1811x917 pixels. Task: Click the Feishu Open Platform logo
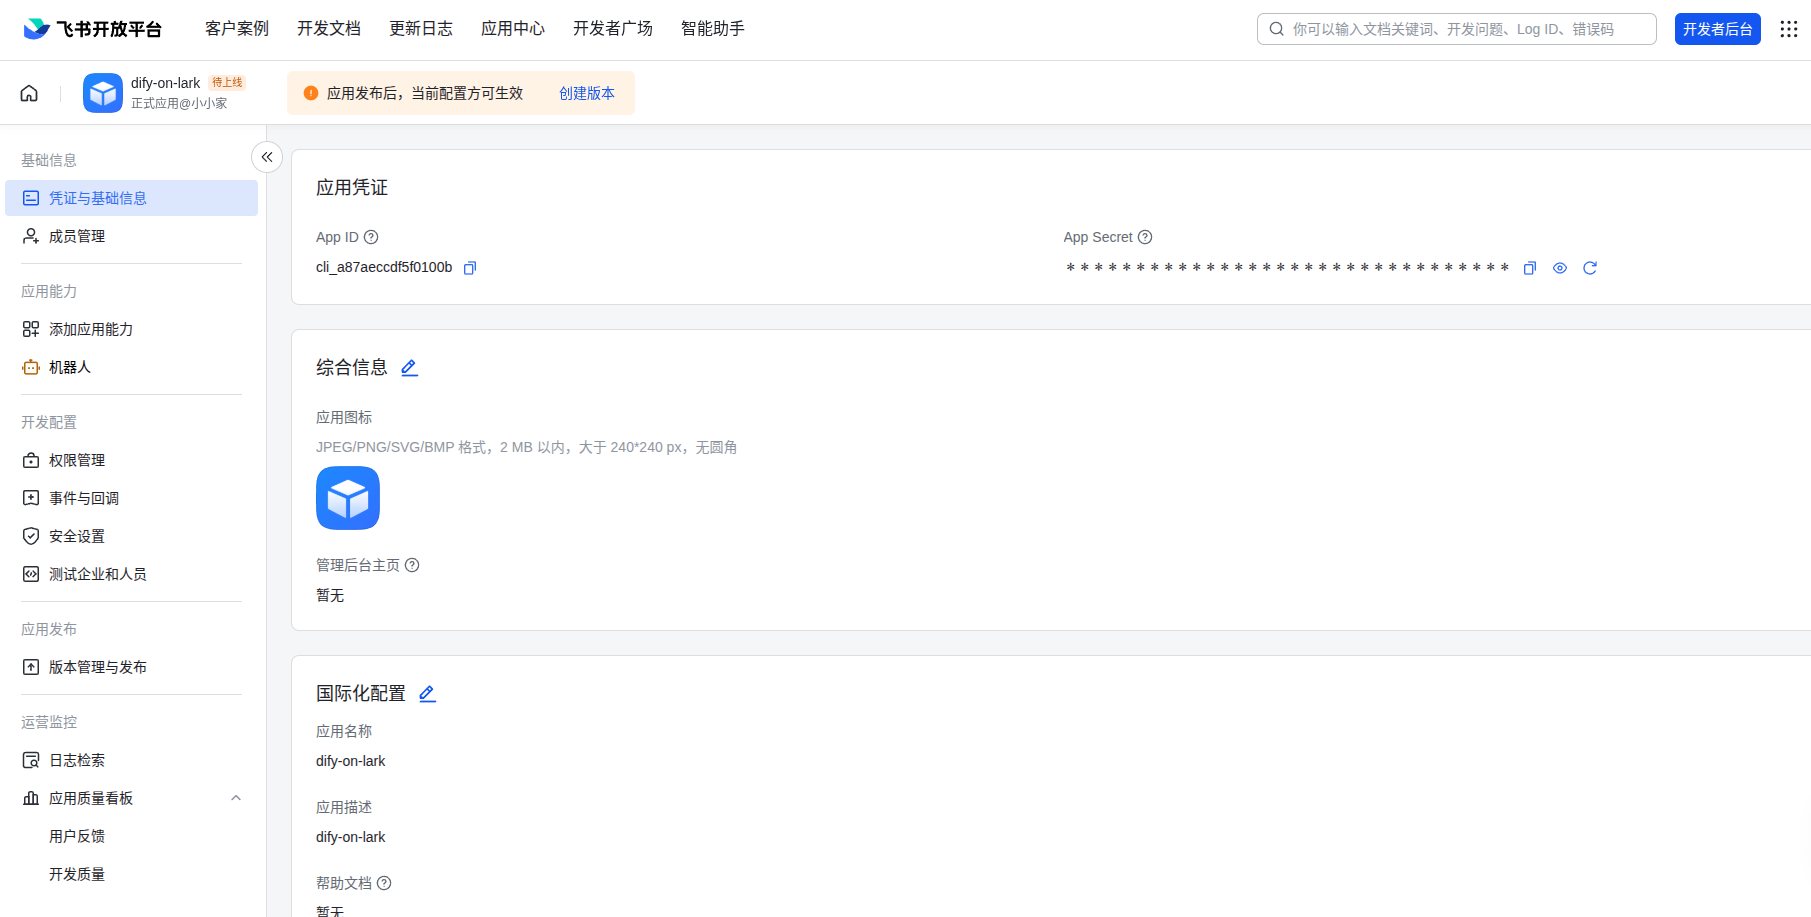point(92,29)
